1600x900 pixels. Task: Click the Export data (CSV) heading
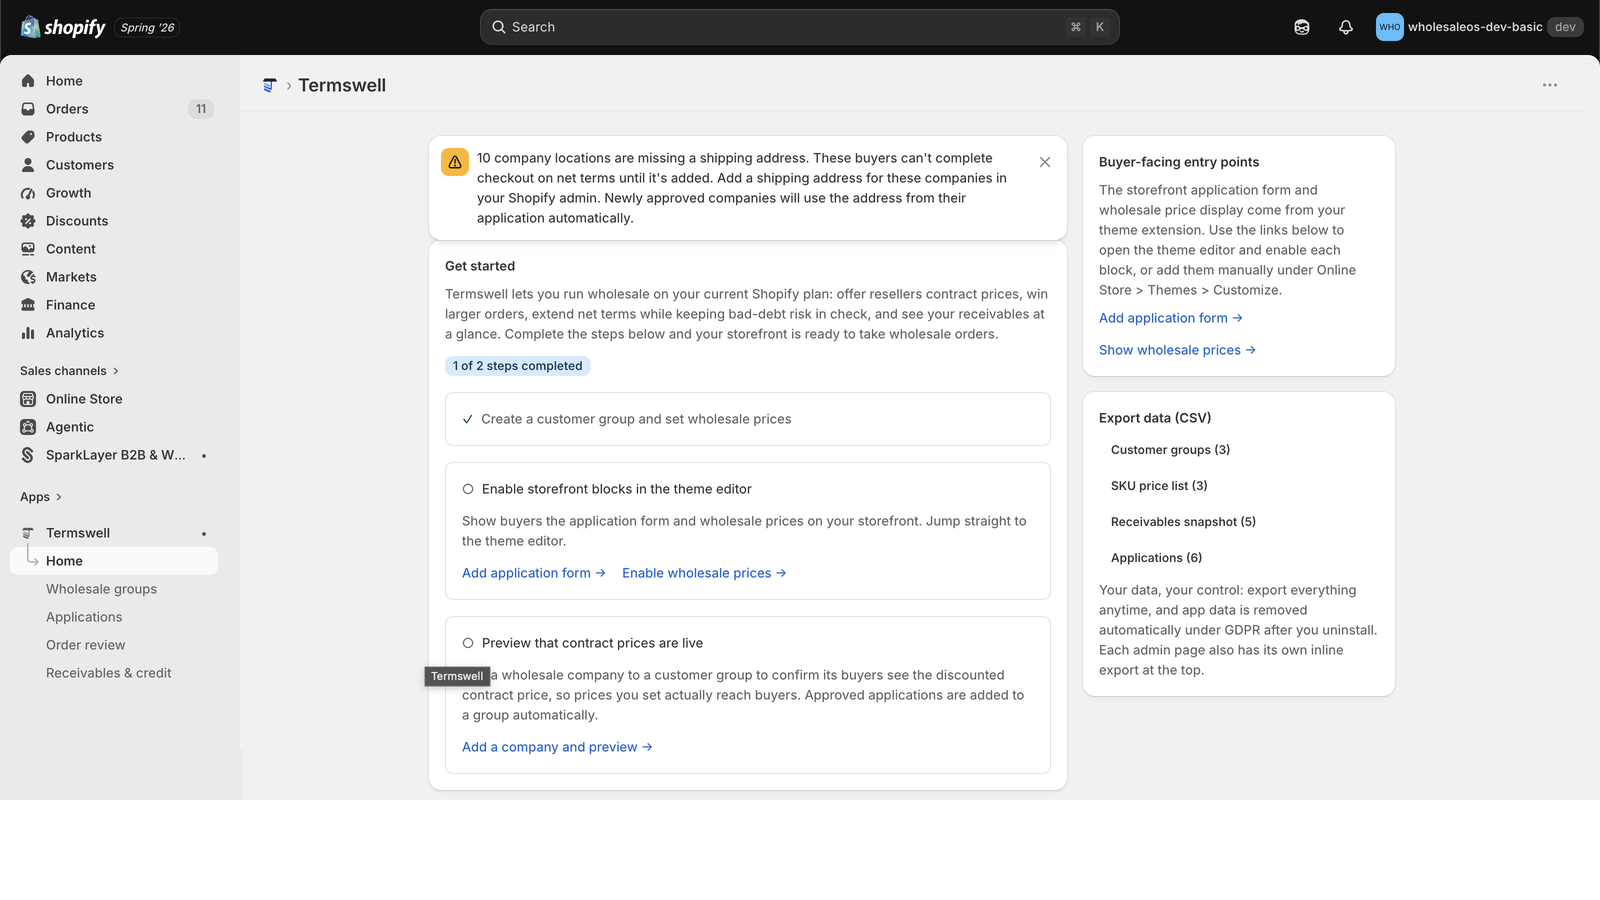pos(1155,418)
